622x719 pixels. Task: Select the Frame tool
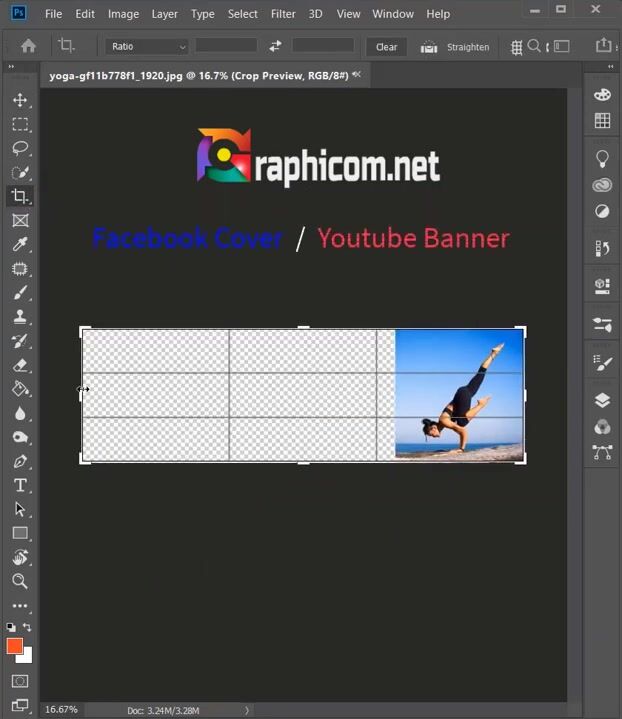pyautogui.click(x=20, y=221)
